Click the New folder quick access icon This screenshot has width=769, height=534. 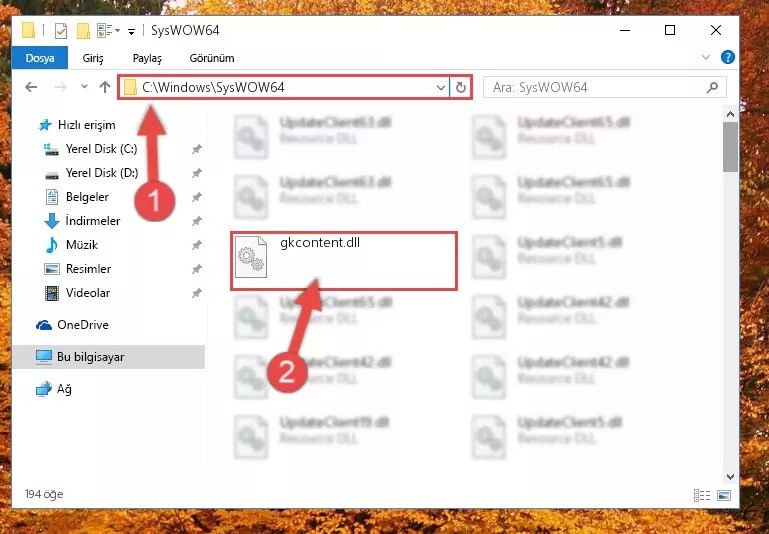click(x=83, y=31)
